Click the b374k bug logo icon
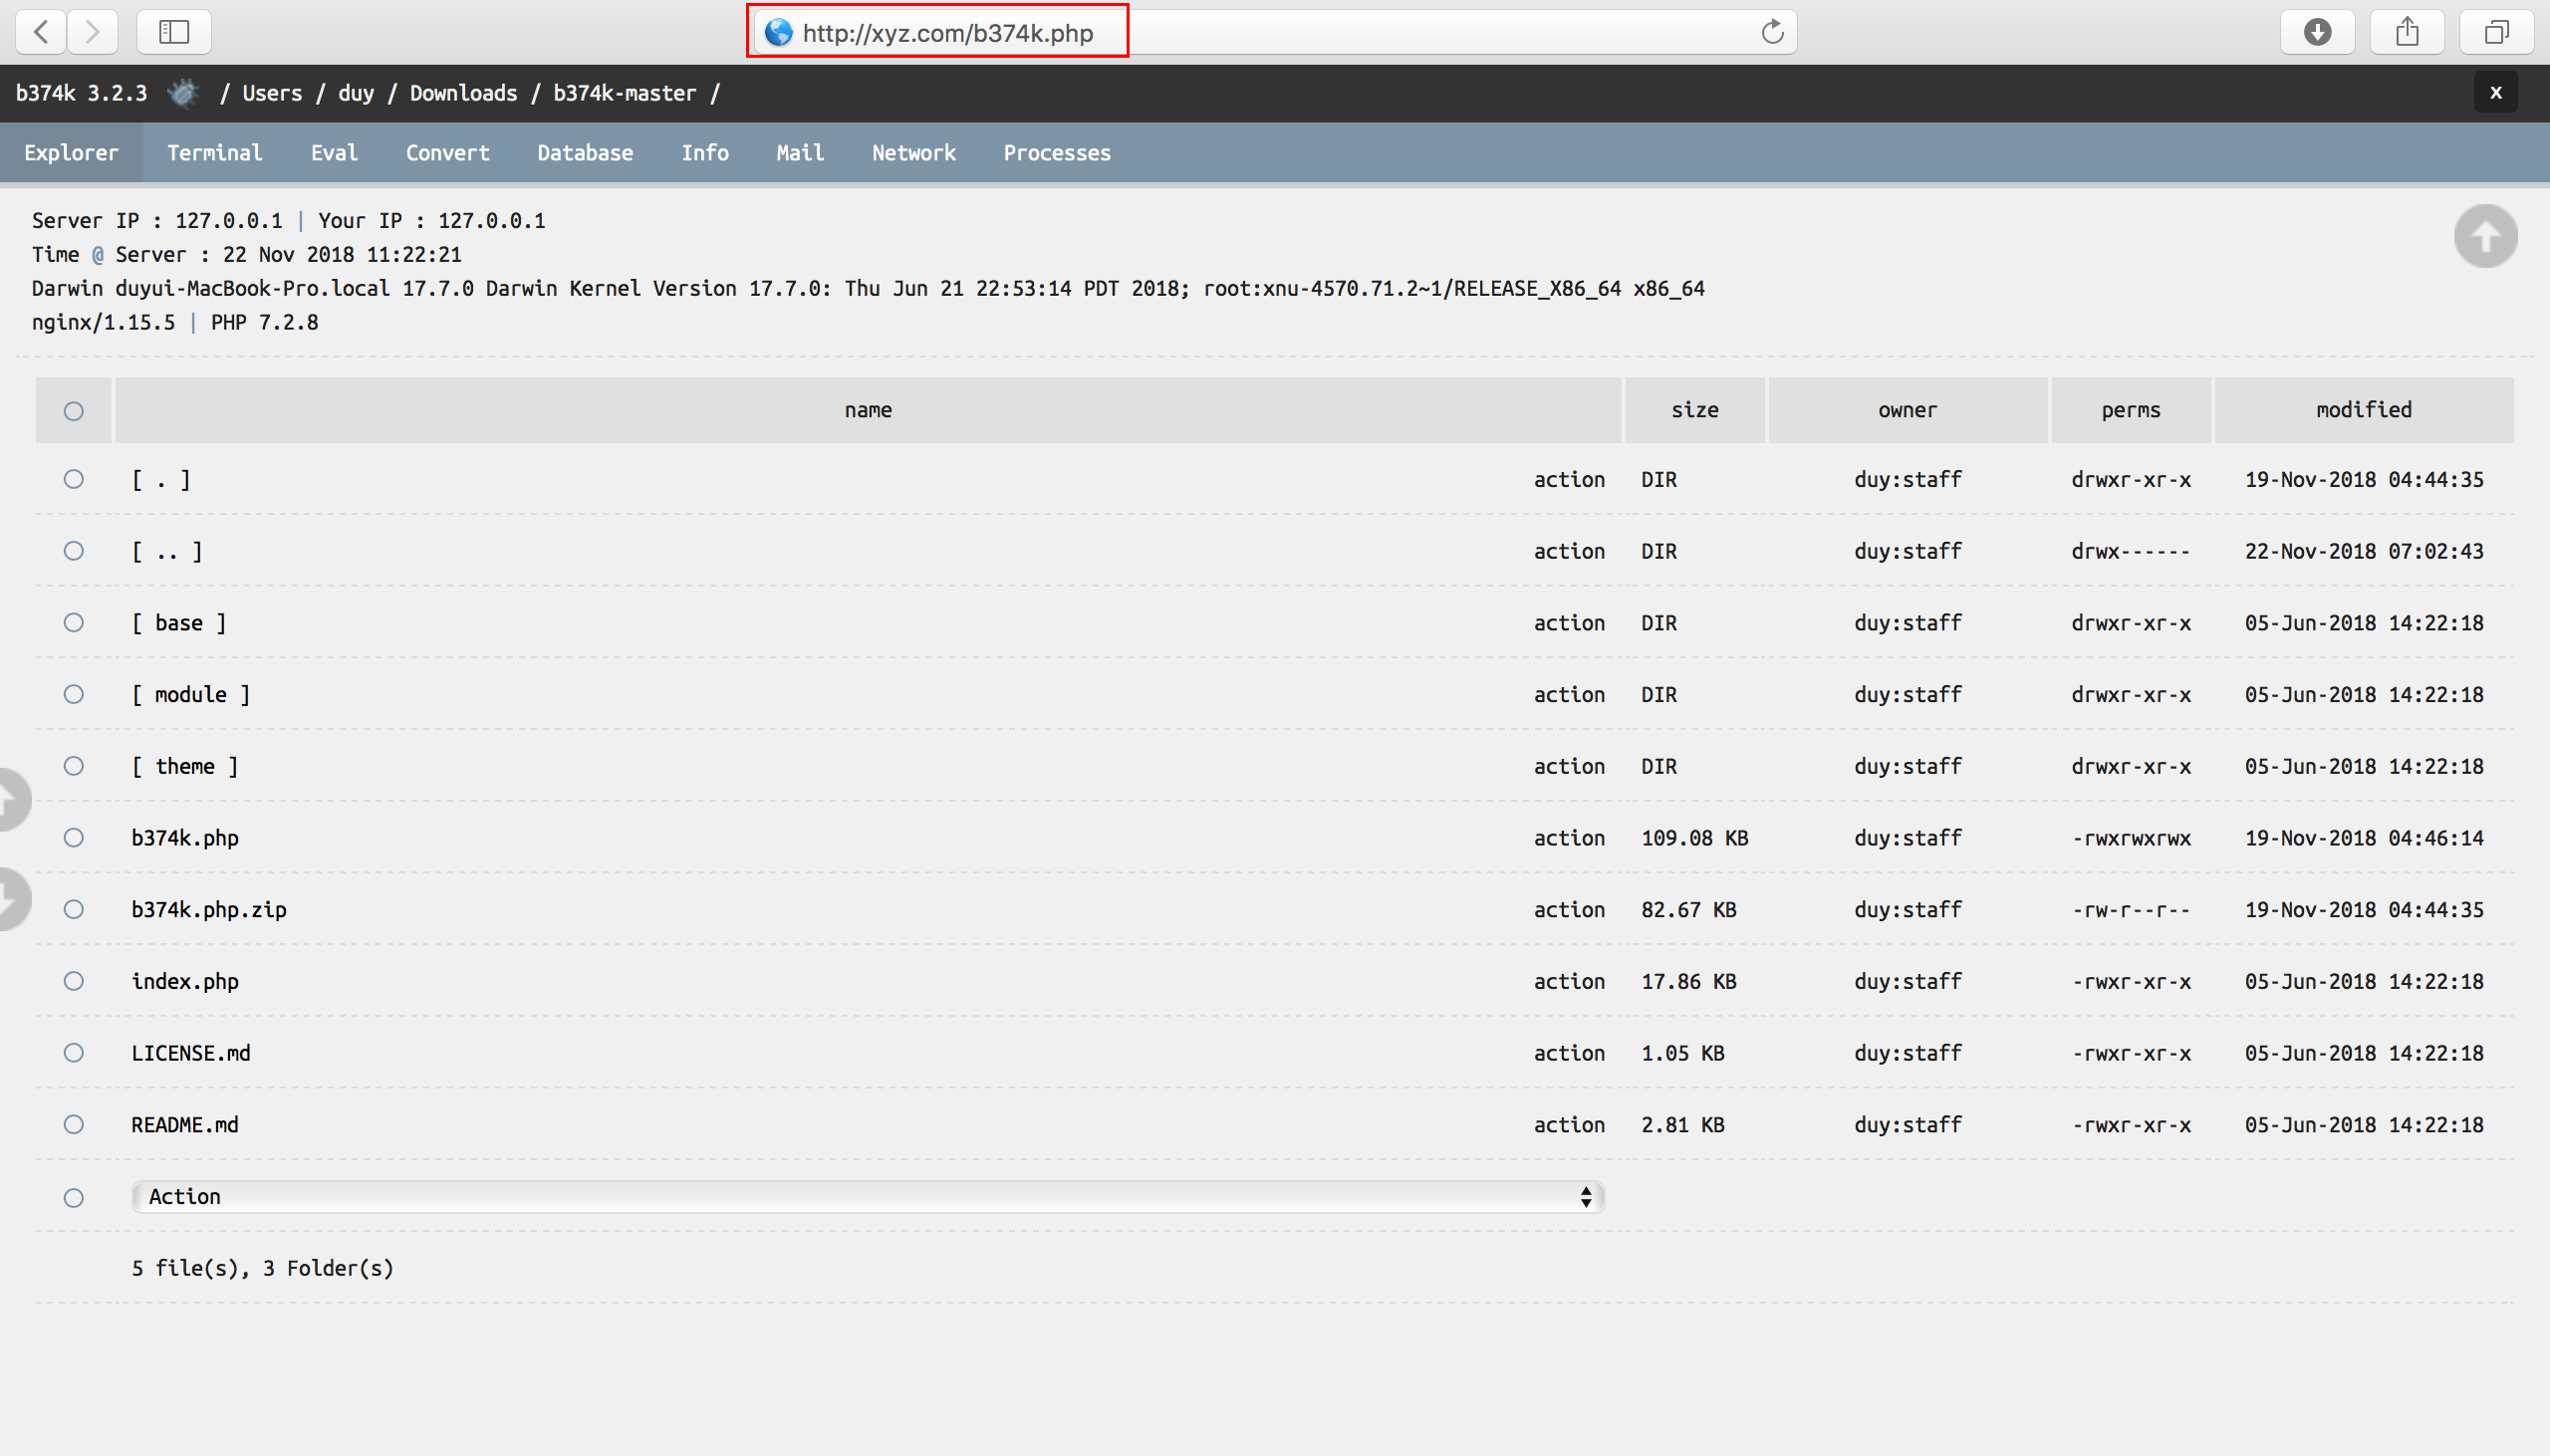This screenshot has width=2550, height=1456. [183, 93]
